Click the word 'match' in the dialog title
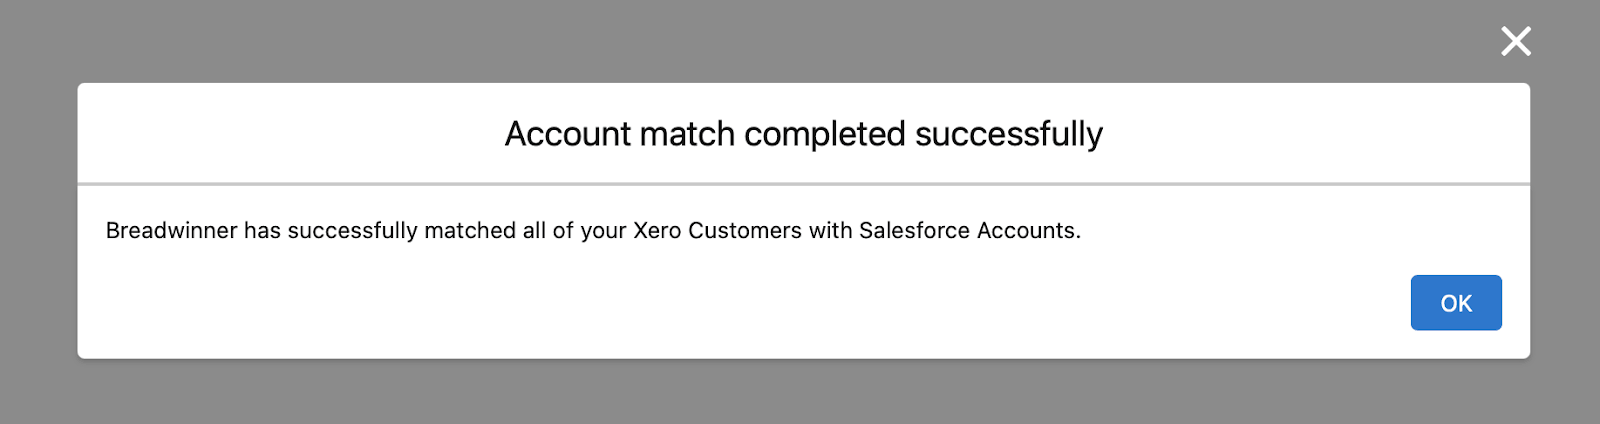The image size is (1600, 424). click(x=687, y=134)
